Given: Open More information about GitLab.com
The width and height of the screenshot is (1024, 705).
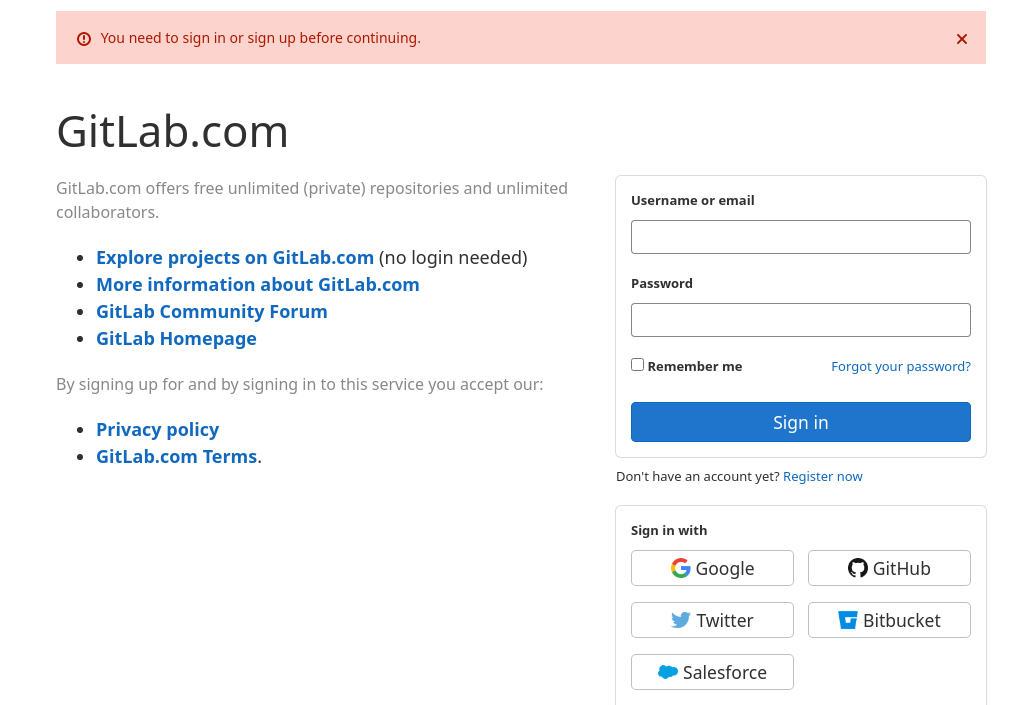Looking at the screenshot, I should click(258, 285).
